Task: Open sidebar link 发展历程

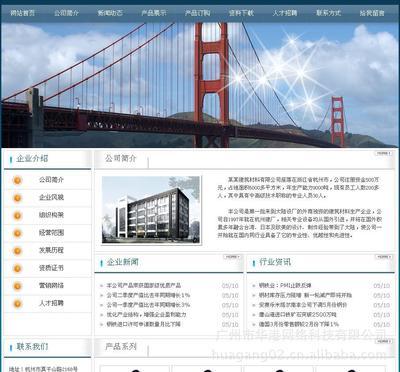Action: [x=51, y=250]
